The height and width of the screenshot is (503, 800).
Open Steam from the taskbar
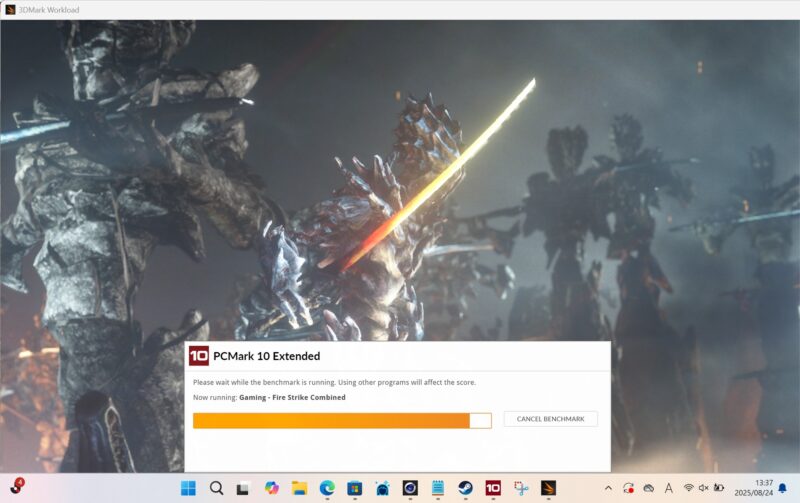(x=465, y=488)
